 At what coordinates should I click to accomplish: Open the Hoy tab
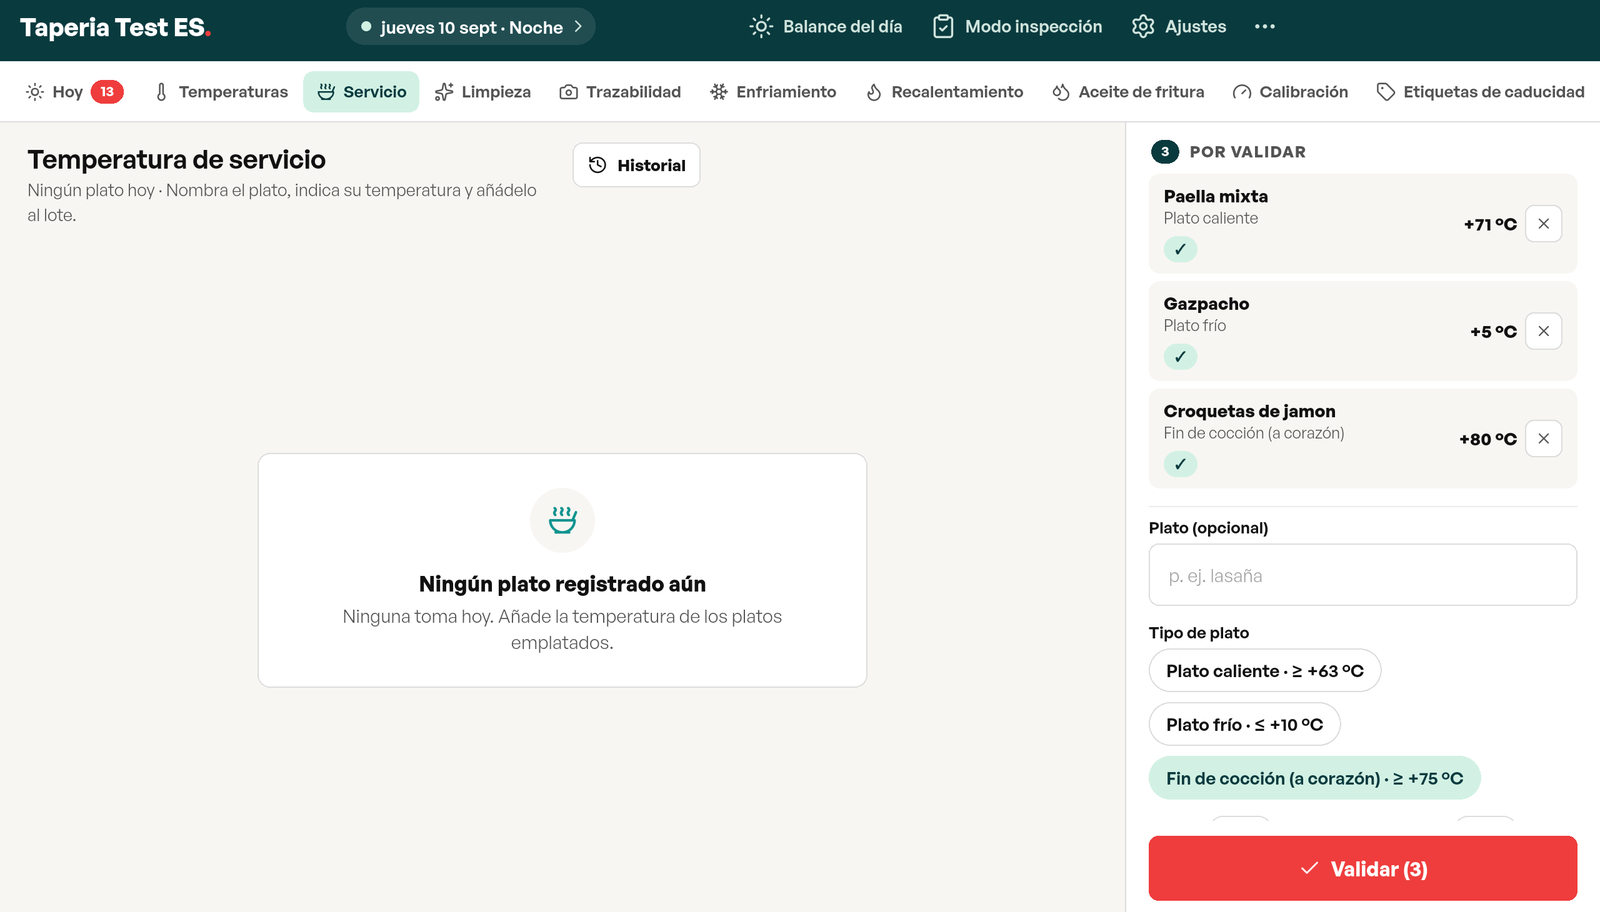click(74, 92)
